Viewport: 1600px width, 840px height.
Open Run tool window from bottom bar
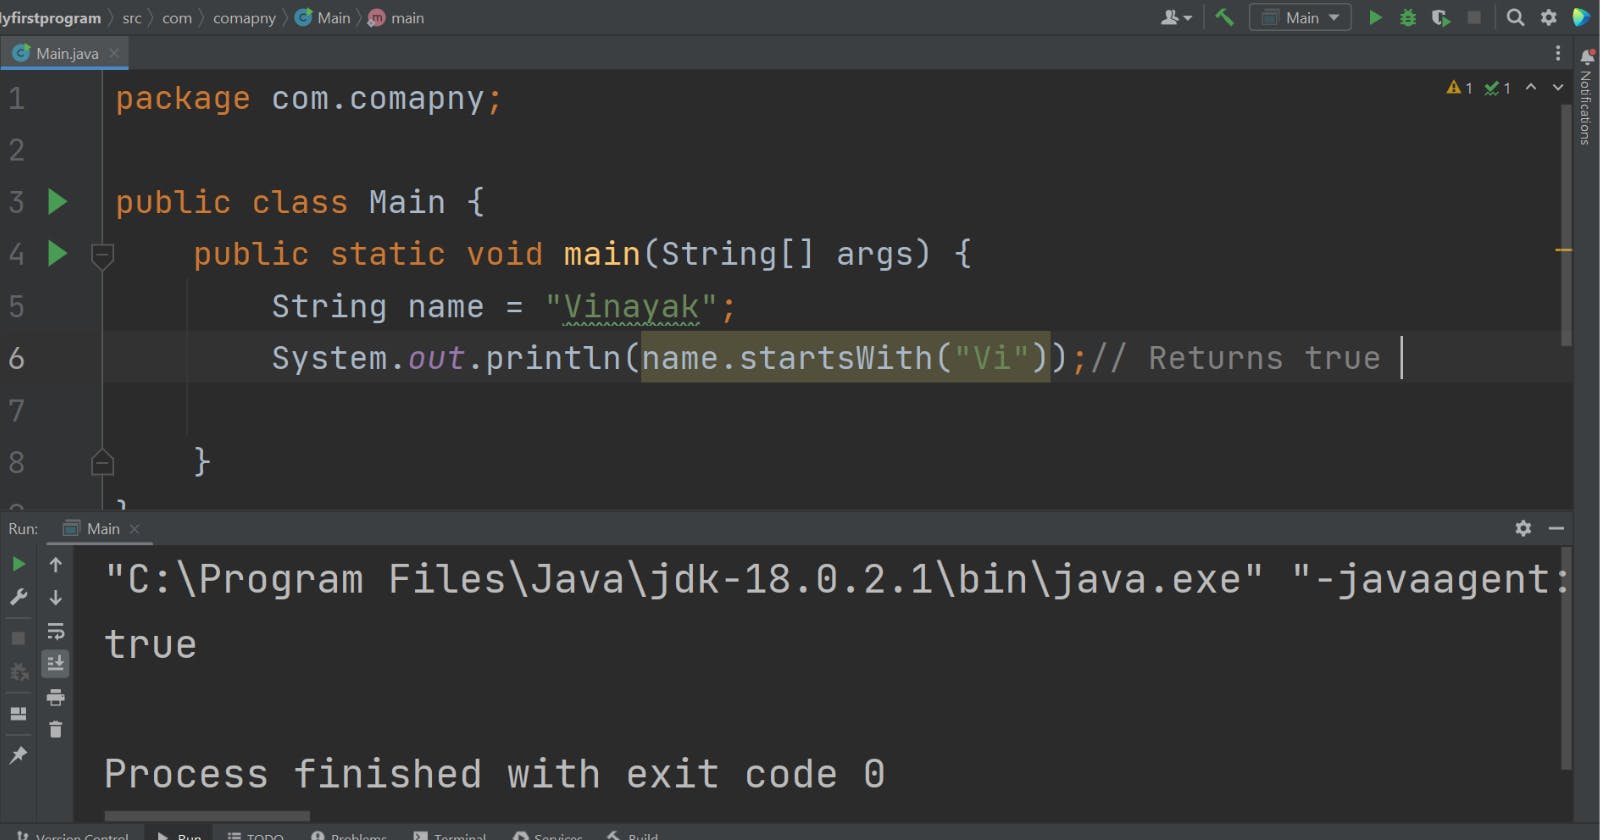pyautogui.click(x=179, y=835)
